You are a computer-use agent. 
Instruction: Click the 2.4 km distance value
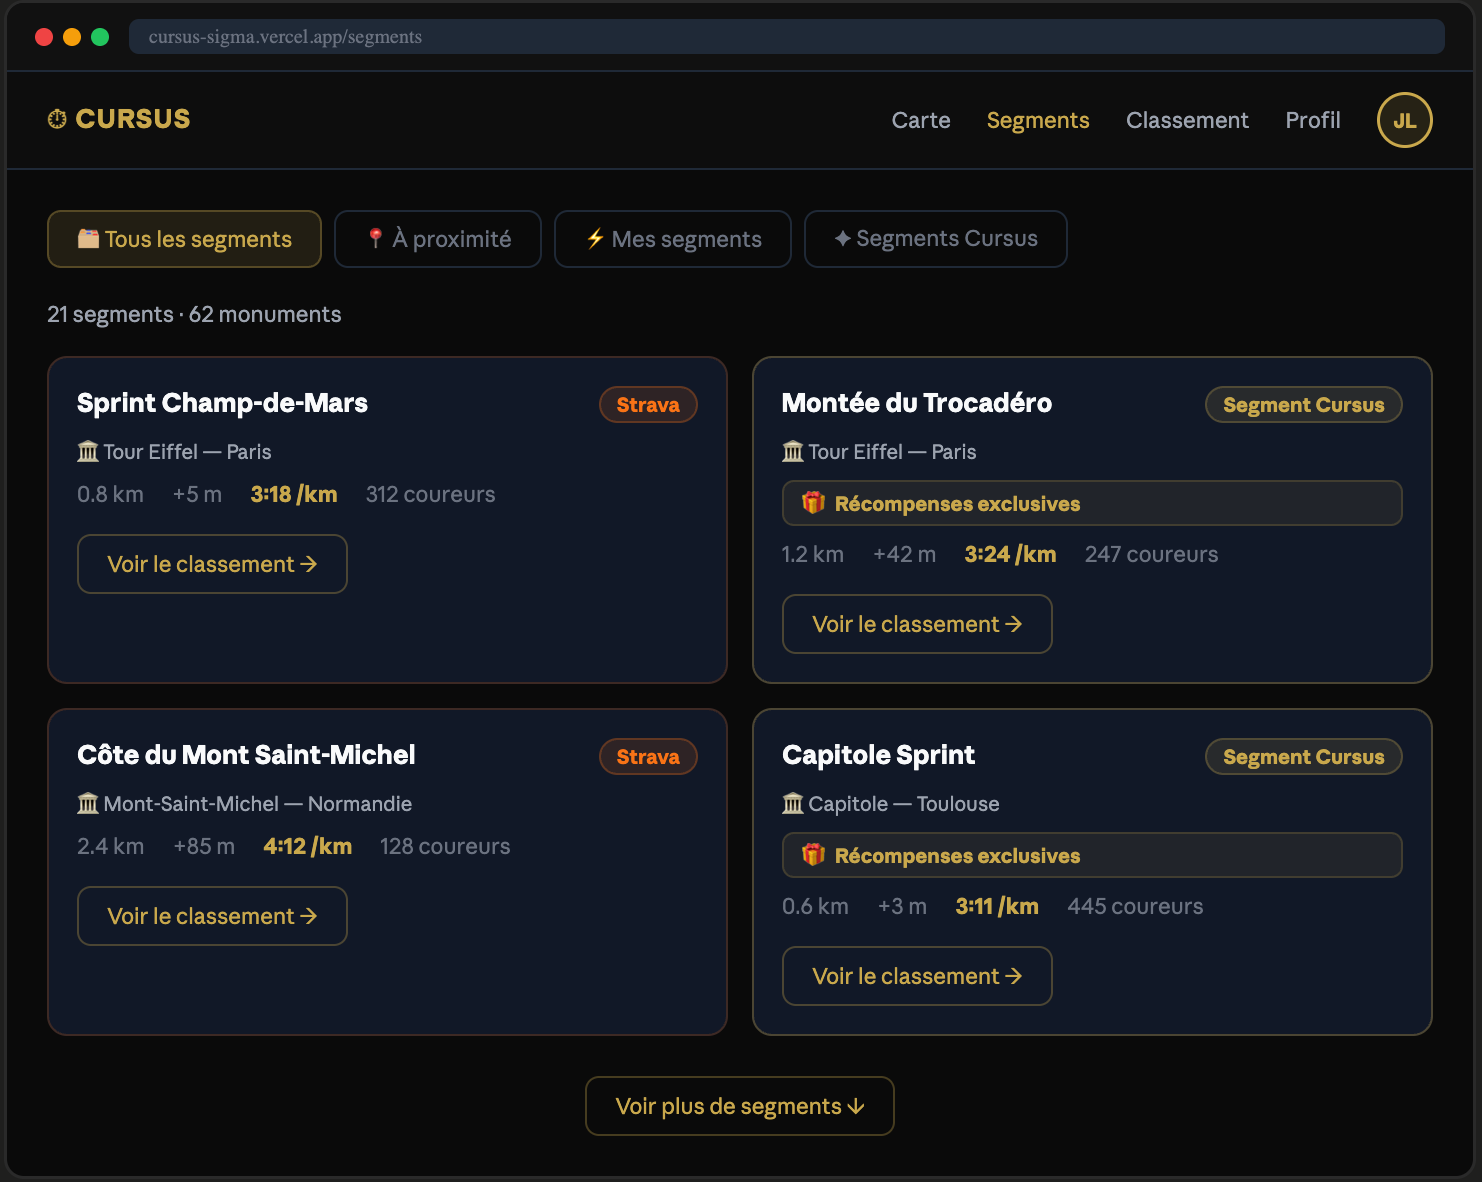point(110,846)
